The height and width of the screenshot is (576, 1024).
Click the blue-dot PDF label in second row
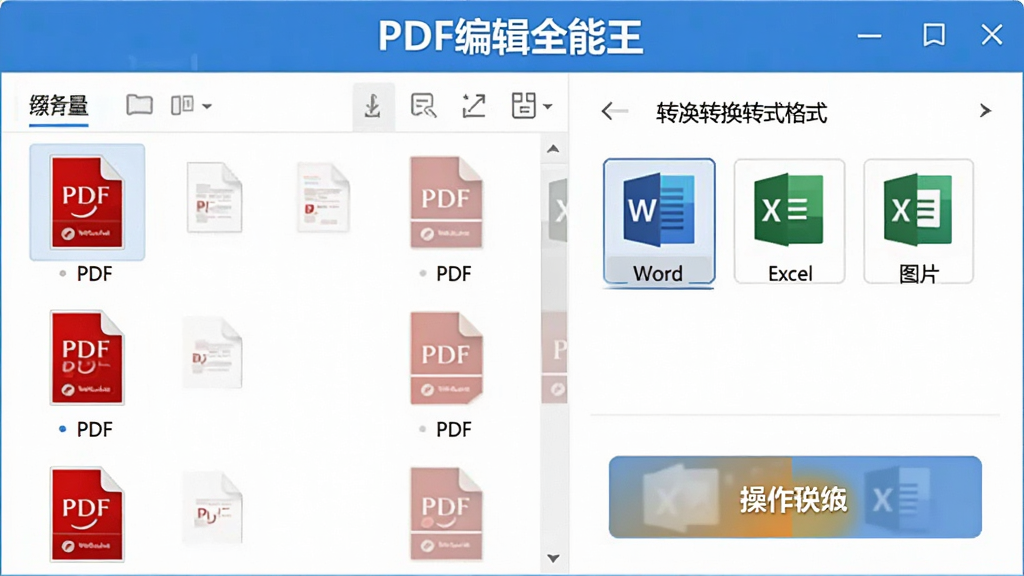pyautogui.click(x=86, y=429)
